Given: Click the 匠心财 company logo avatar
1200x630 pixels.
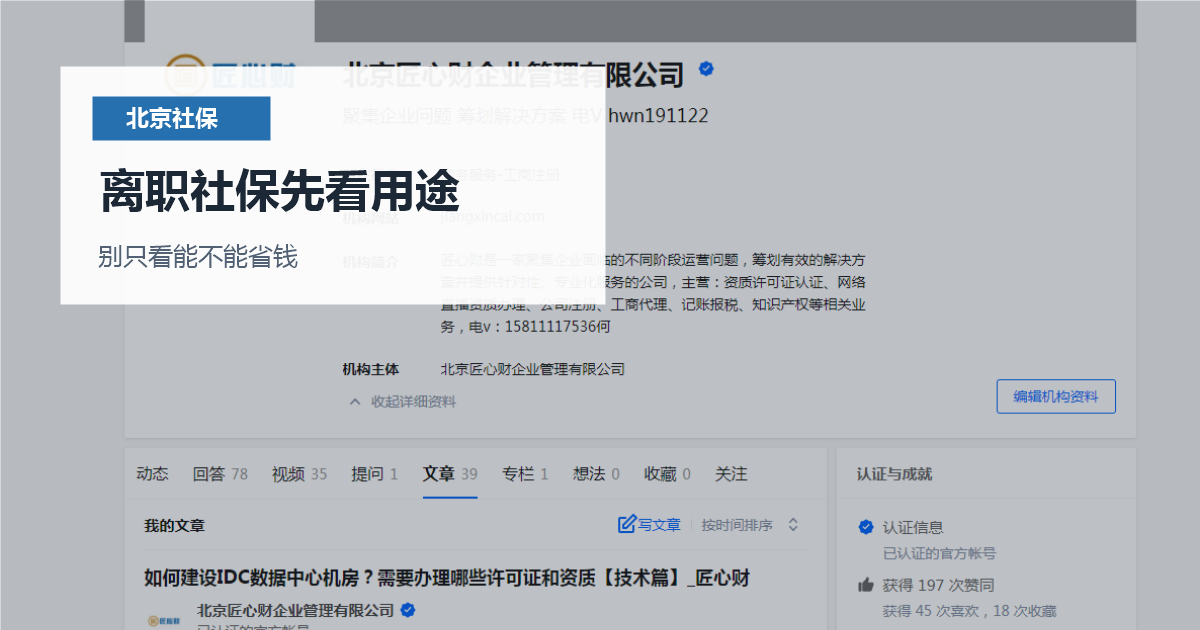Looking at the screenshot, I should tap(232, 77).
